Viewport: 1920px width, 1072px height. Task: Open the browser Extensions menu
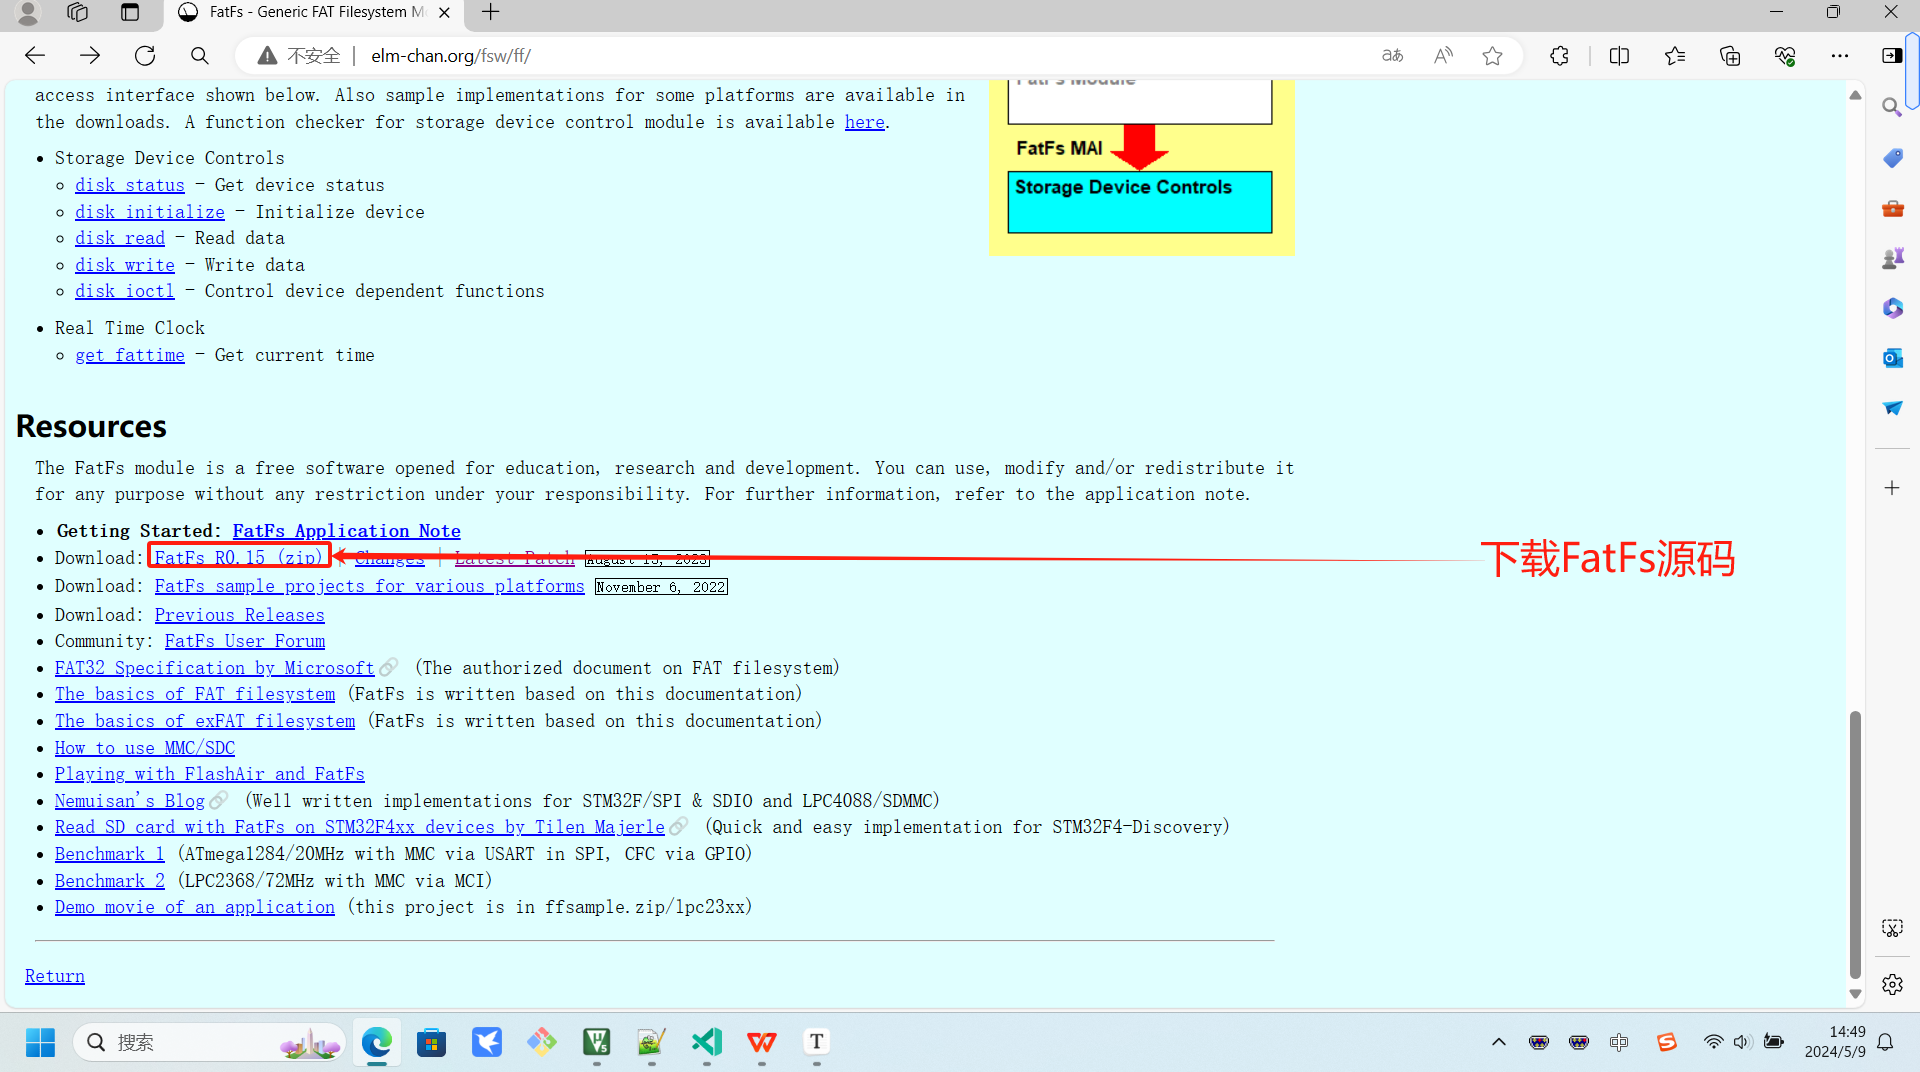tap(1559, 56)
